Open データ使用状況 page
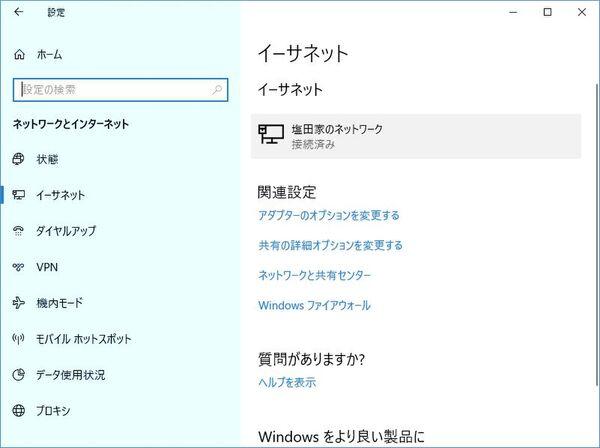Screen dimensions: 600x448 coord(70,375)
